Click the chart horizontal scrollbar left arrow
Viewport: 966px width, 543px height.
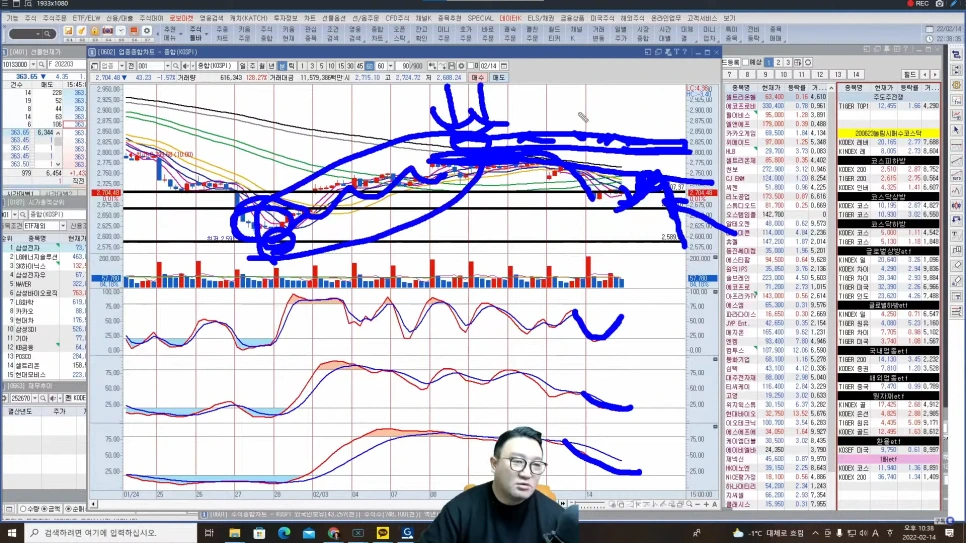click(94, 504)
